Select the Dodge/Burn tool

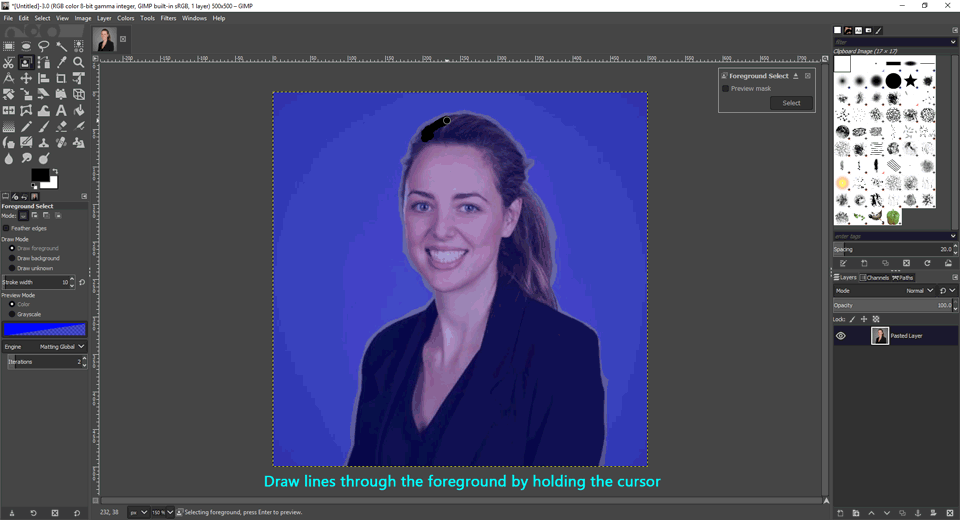coord(44,159)
